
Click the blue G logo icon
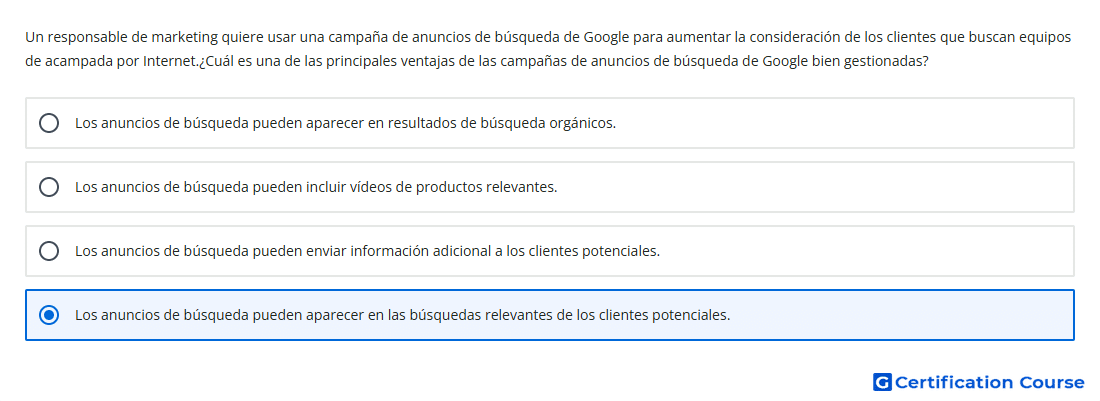[882, 382]
